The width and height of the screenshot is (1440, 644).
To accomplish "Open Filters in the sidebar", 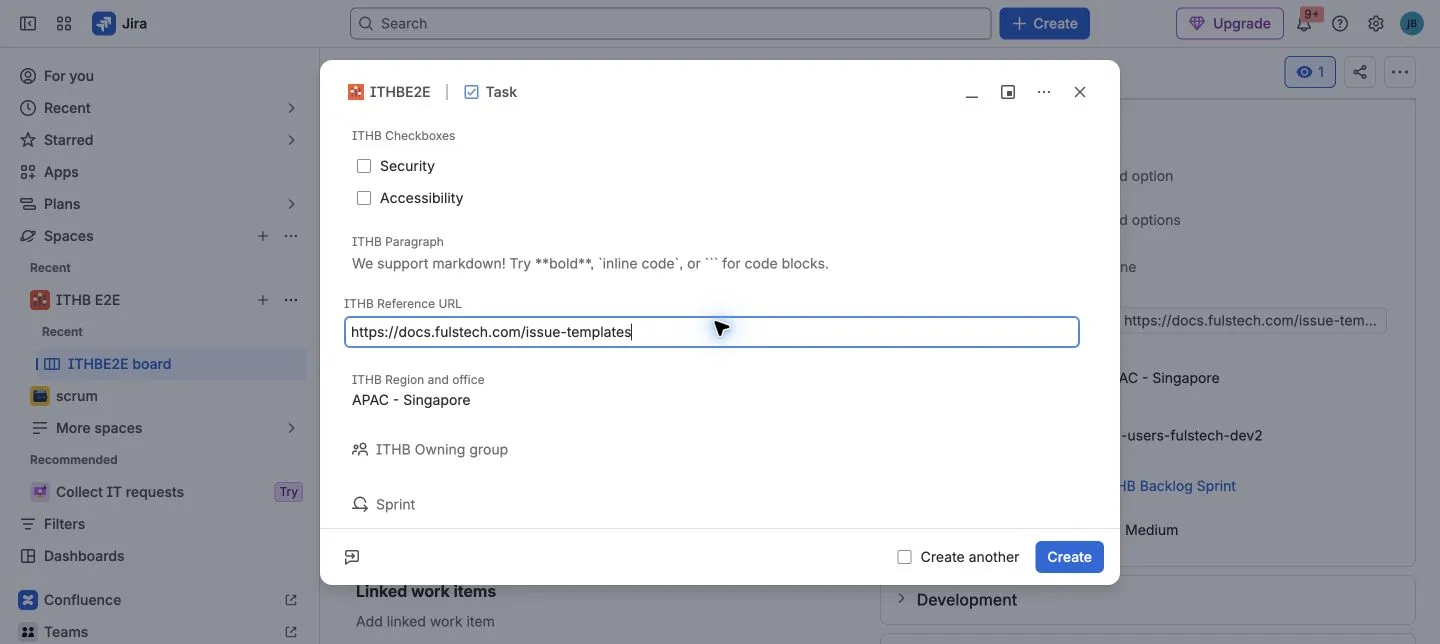I will pos(160,524).
